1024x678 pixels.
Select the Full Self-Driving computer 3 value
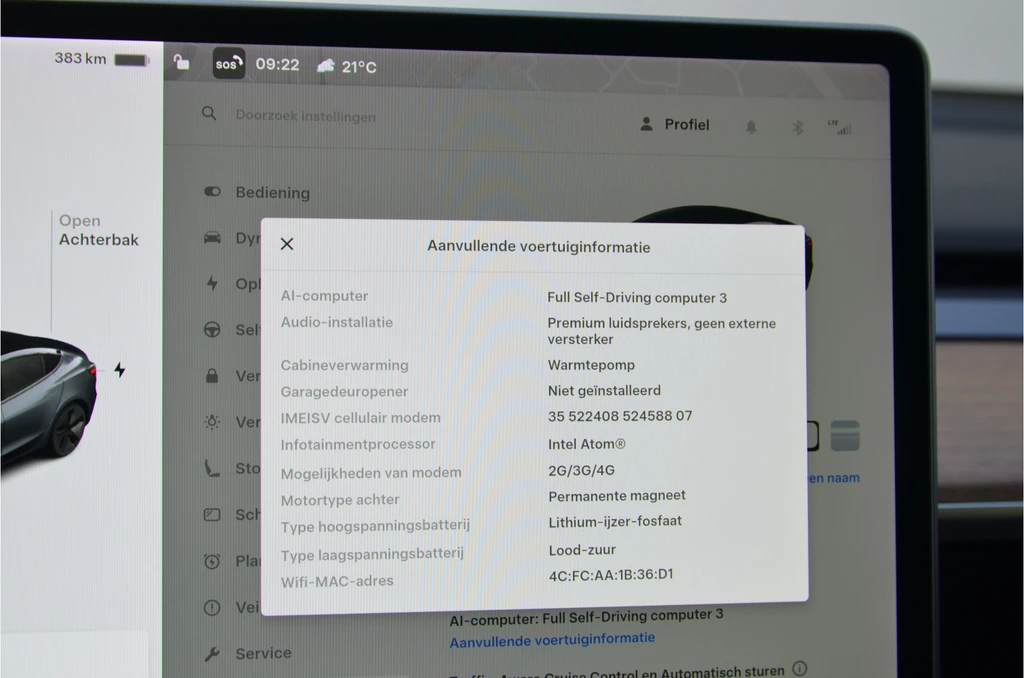coord(637,297)
